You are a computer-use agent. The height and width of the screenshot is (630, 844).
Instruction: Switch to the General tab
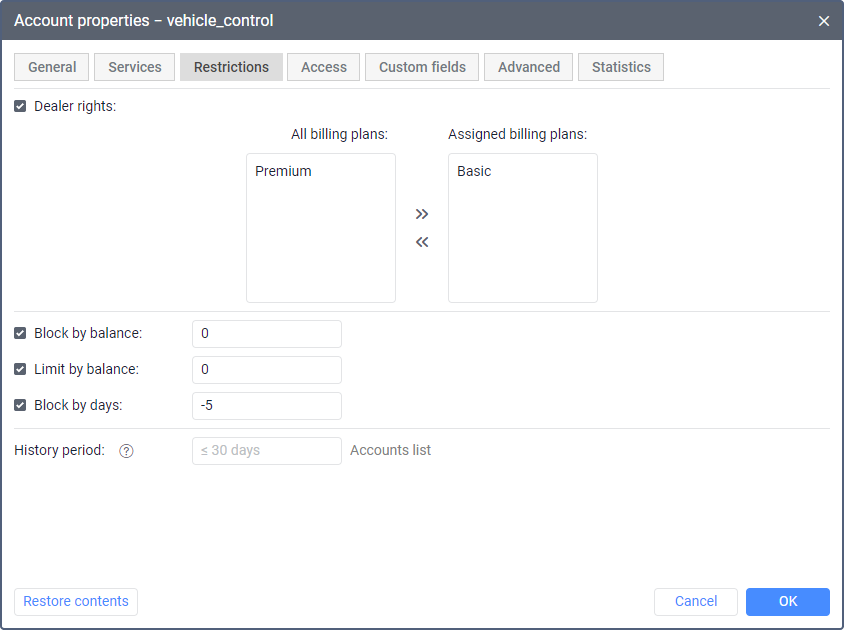click(52, 67)
